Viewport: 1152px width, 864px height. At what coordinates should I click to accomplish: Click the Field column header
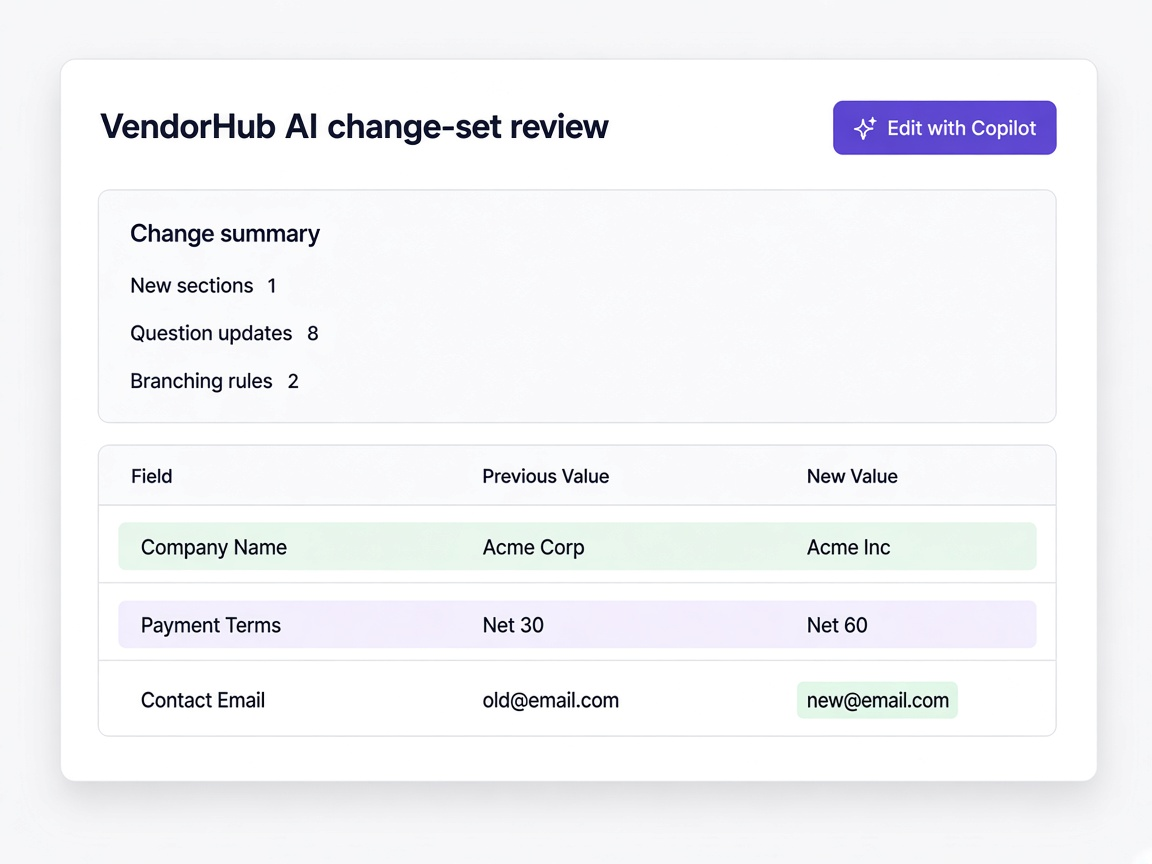(x=151, y=476)
